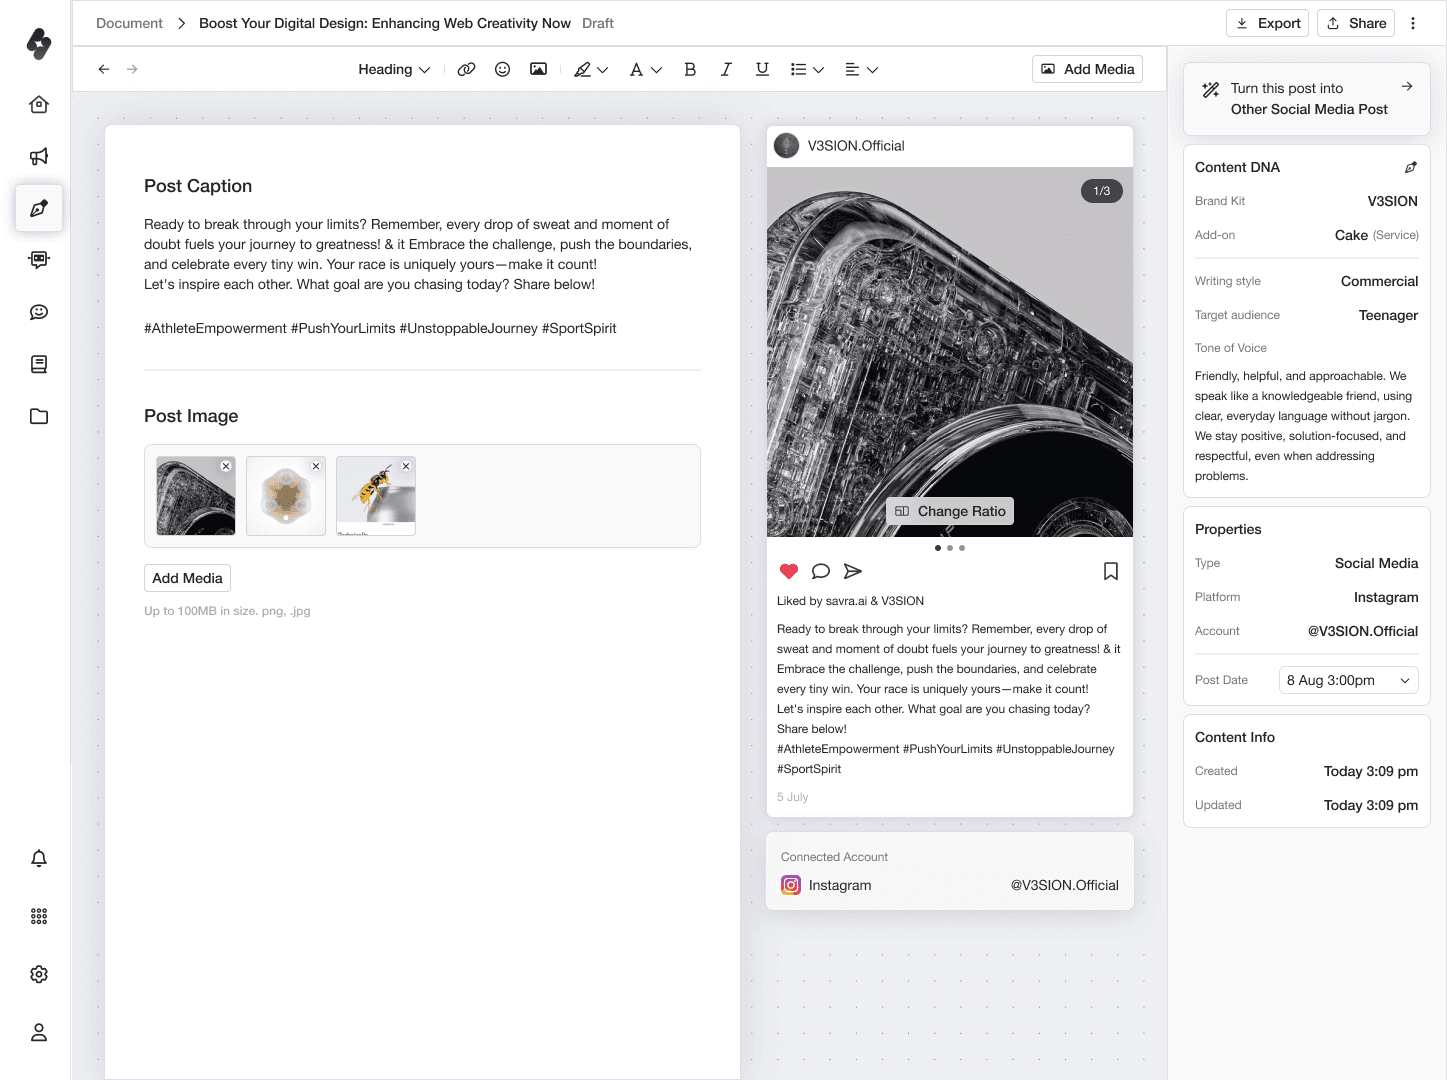Open the megaphone campaigns icon
This screenshot has width=1447, height=1080.
click(x=39, y=157)
